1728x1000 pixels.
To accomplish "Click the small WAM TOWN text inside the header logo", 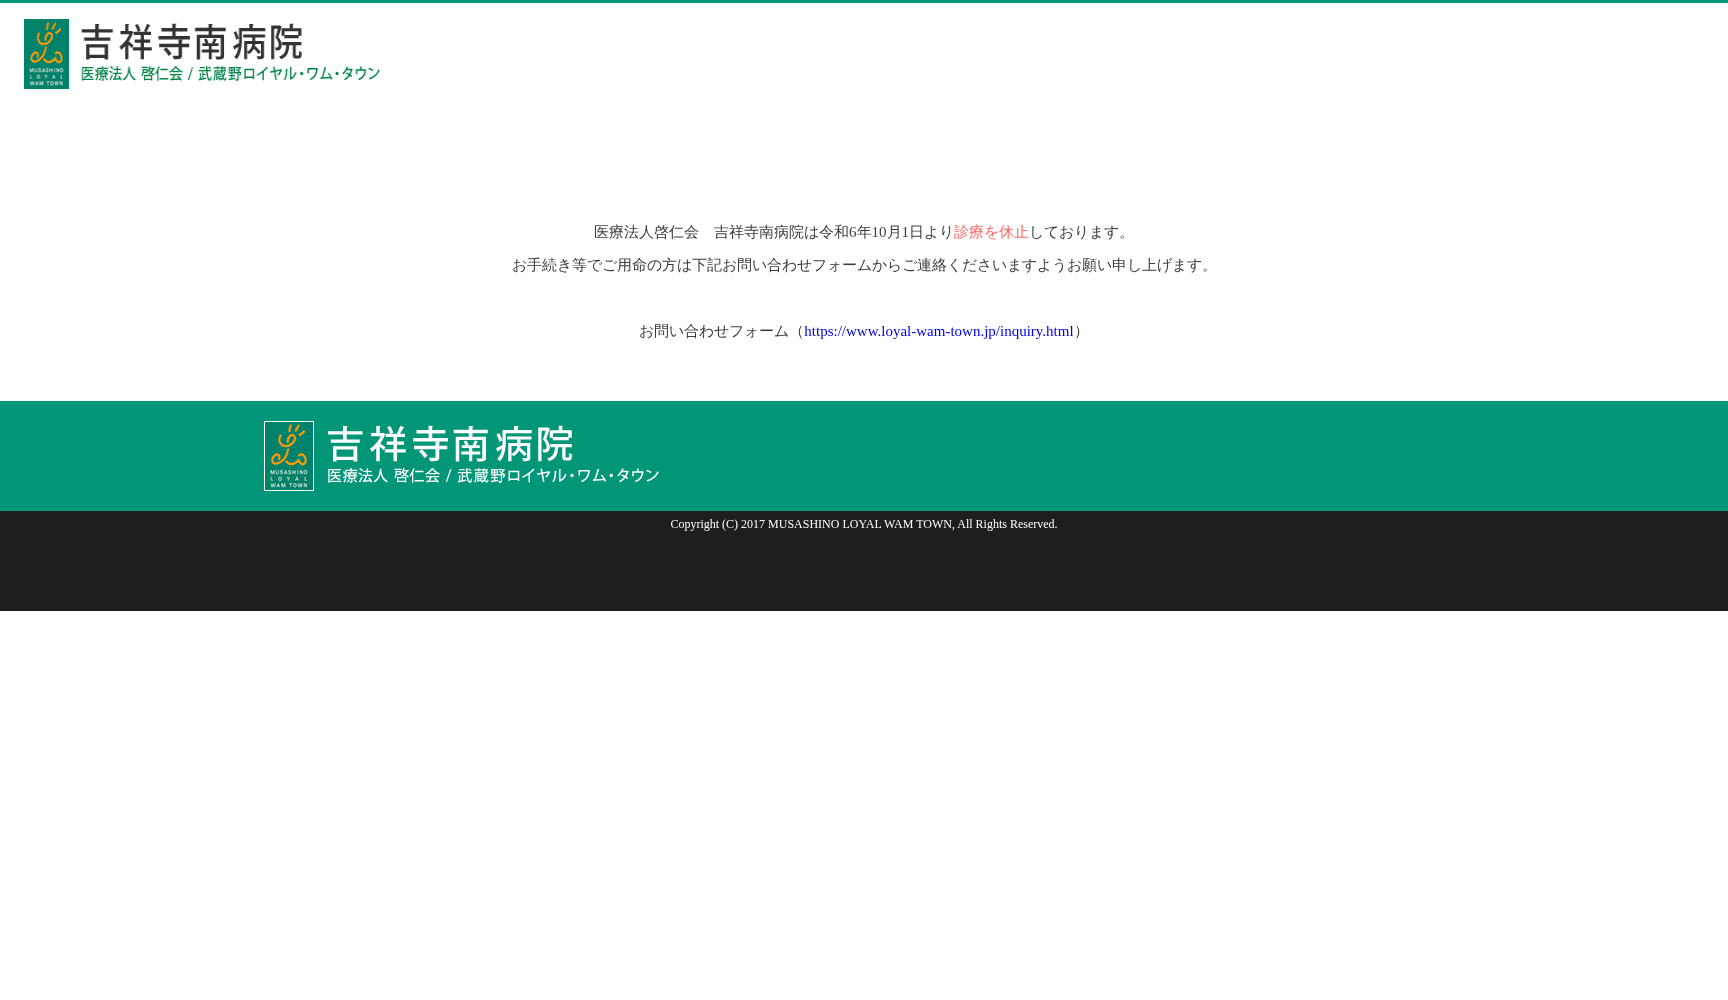I will (x=46, y=81).
